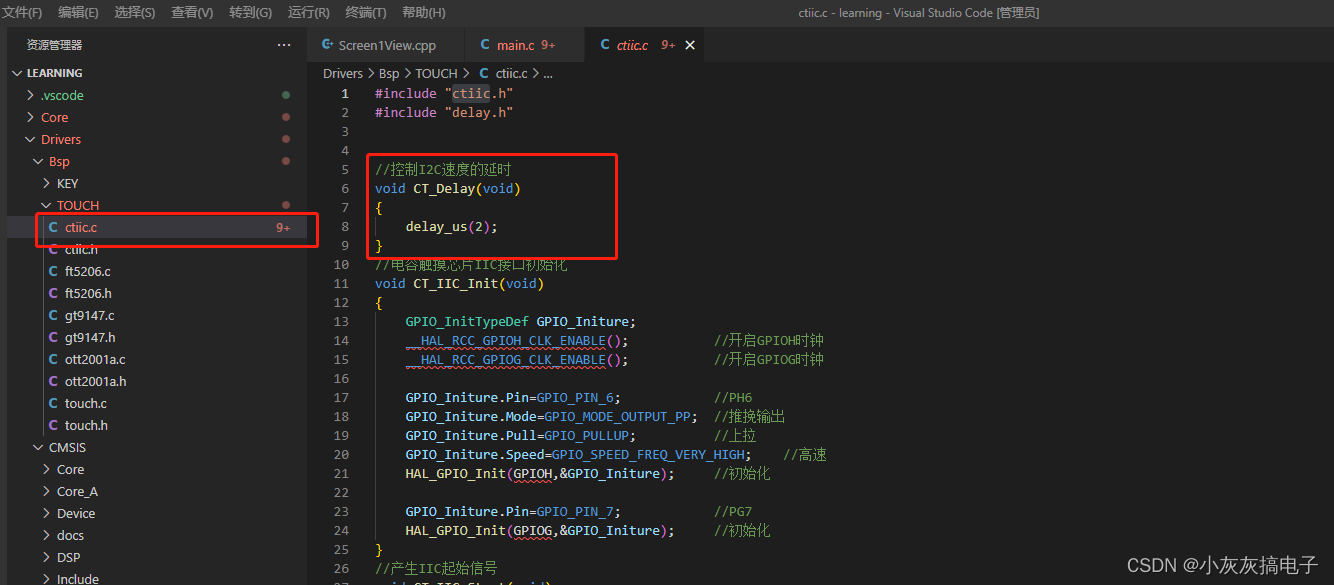Open the 文件(F) menu
The height and width of the screenshot is (585, 1334).
(x=22, y=13)
